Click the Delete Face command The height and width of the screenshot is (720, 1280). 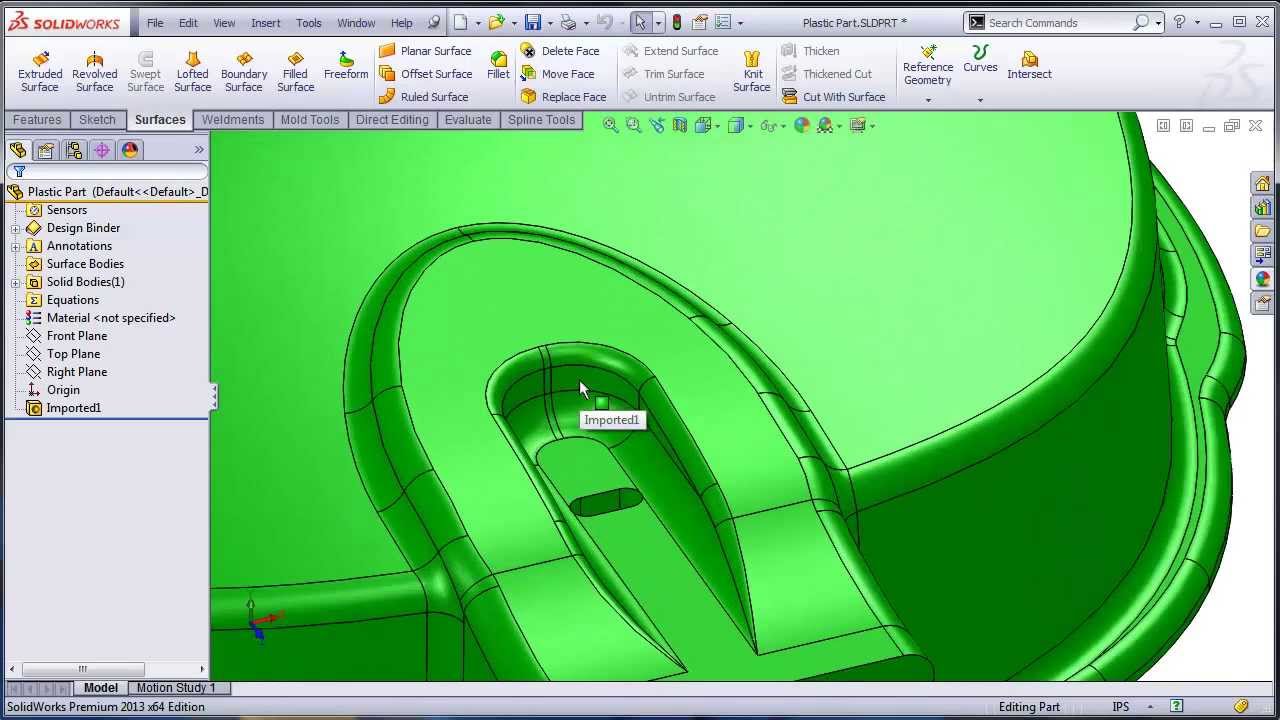point(560,51)
